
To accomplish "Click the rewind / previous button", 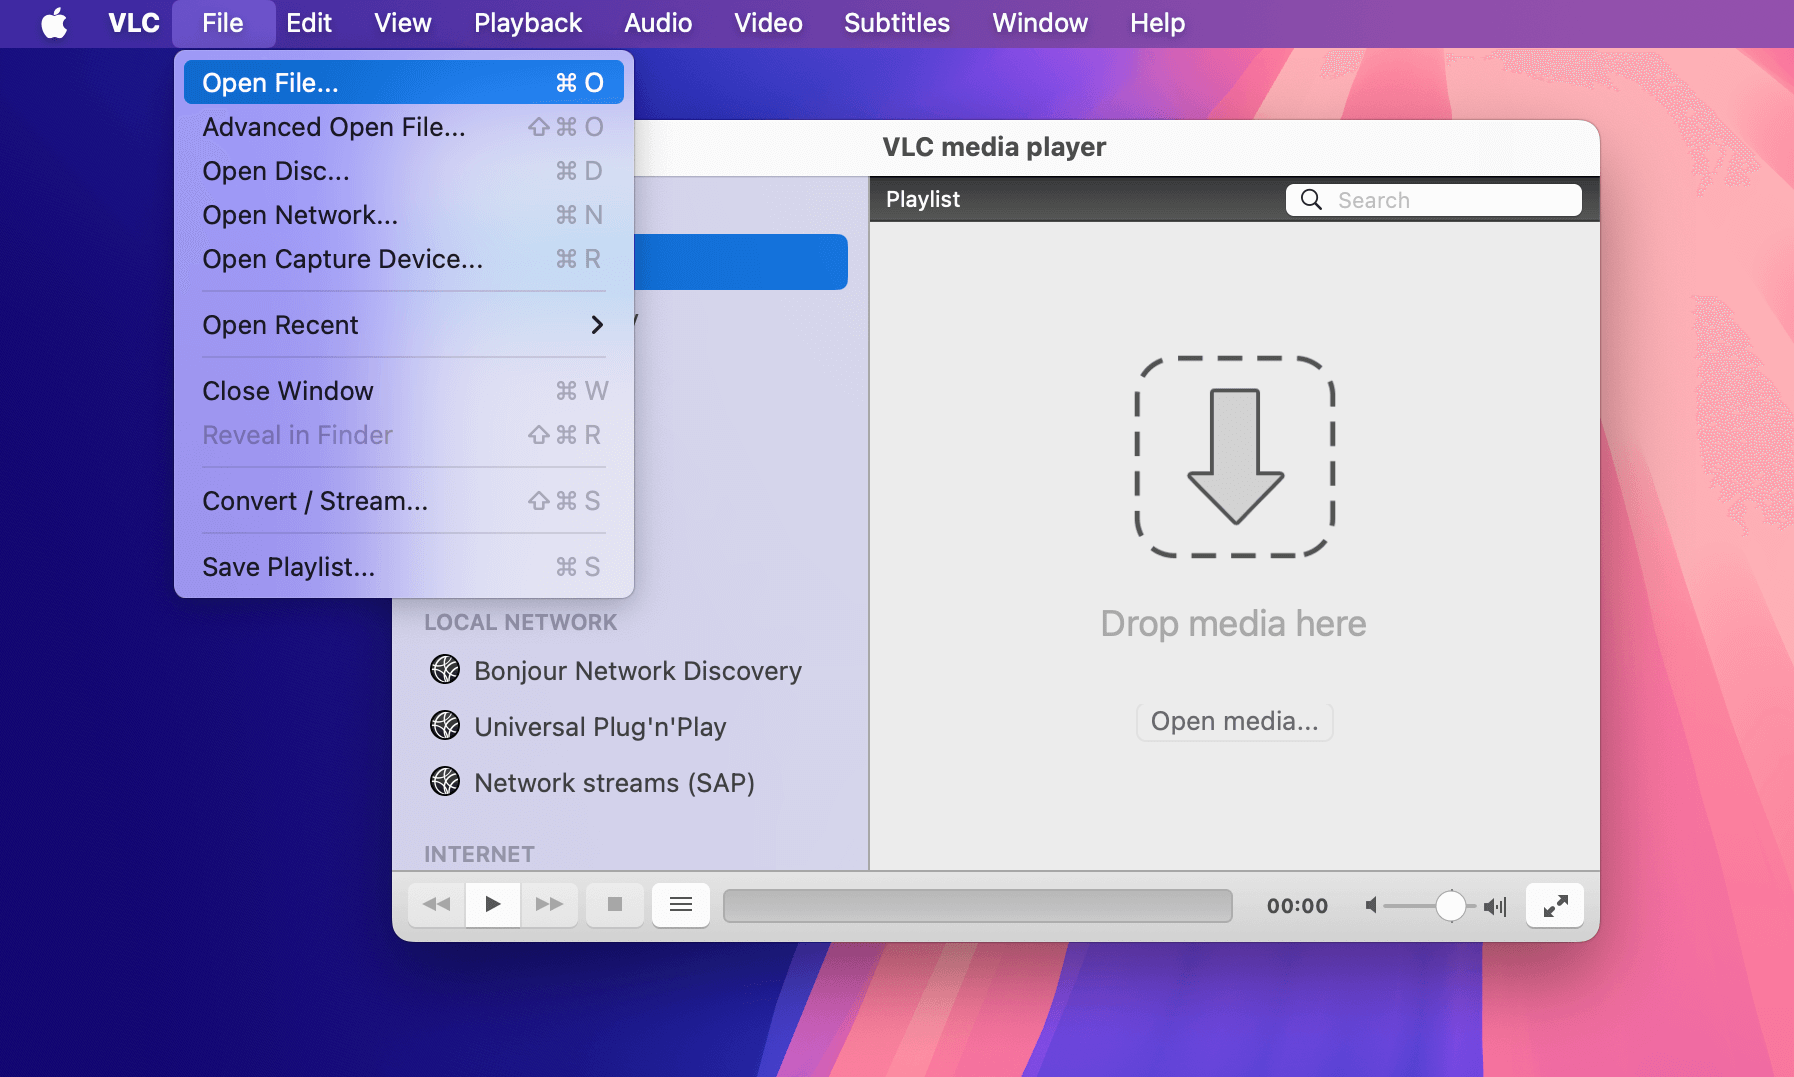I will [x=436, y=904].
